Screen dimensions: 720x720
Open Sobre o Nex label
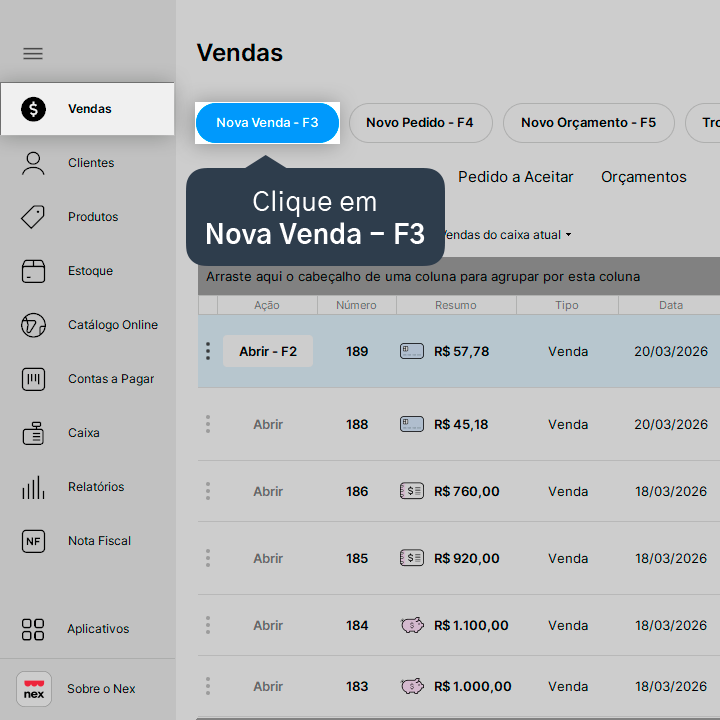pos(101,689)
